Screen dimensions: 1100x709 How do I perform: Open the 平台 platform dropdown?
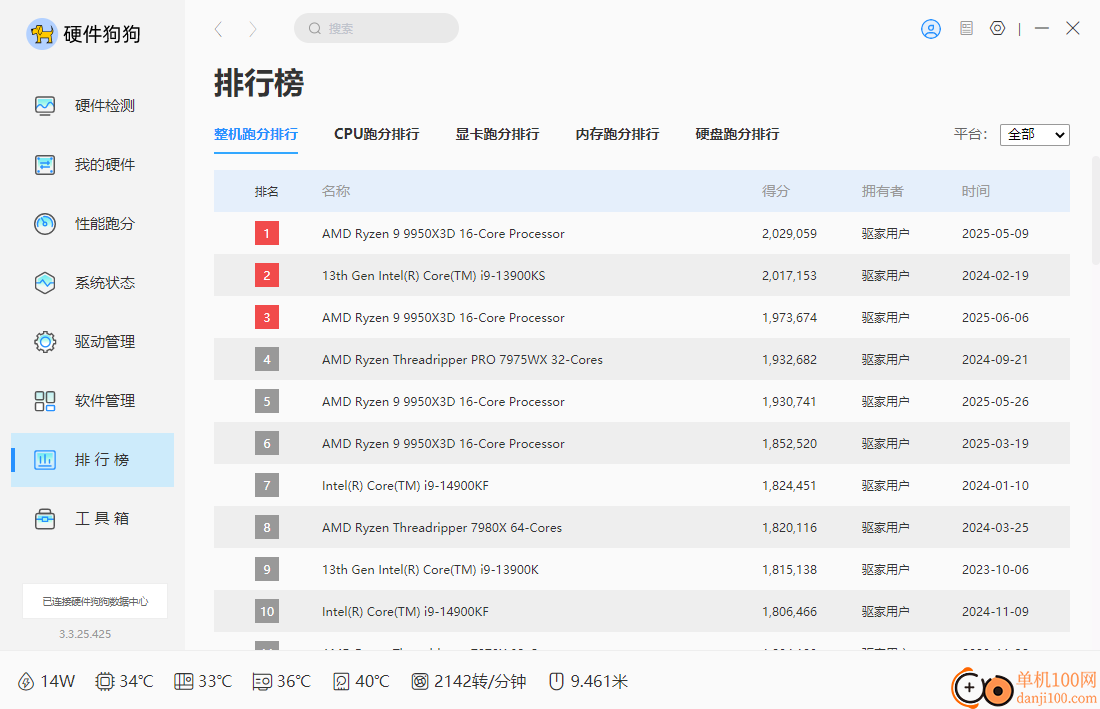coord(1035,135)
